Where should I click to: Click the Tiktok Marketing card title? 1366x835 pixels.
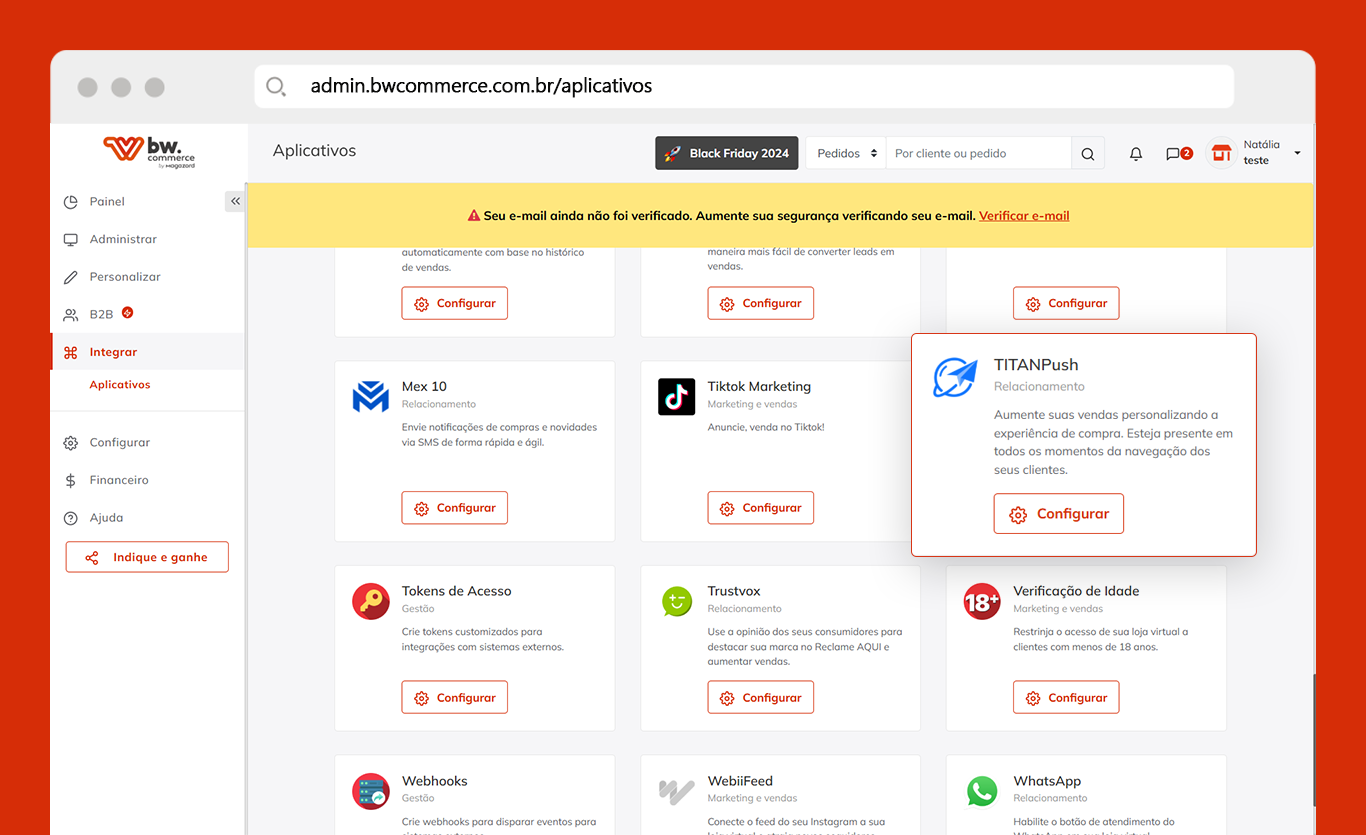(759, 386)
